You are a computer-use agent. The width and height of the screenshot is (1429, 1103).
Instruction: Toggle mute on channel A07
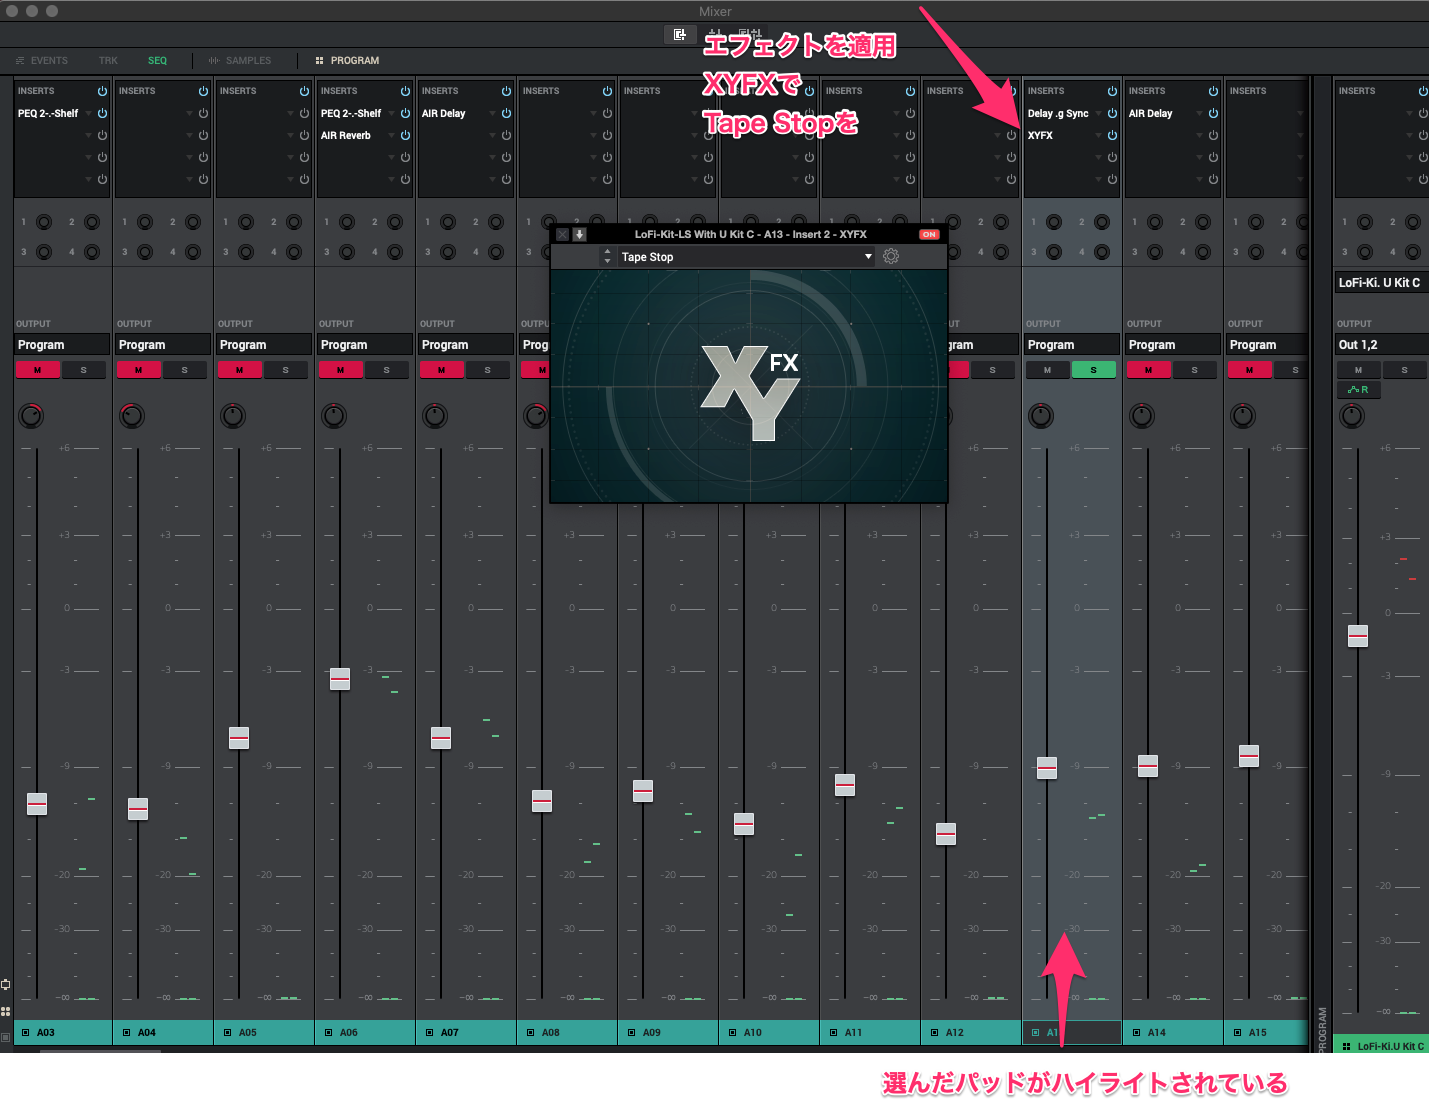(x=442, y=370)
